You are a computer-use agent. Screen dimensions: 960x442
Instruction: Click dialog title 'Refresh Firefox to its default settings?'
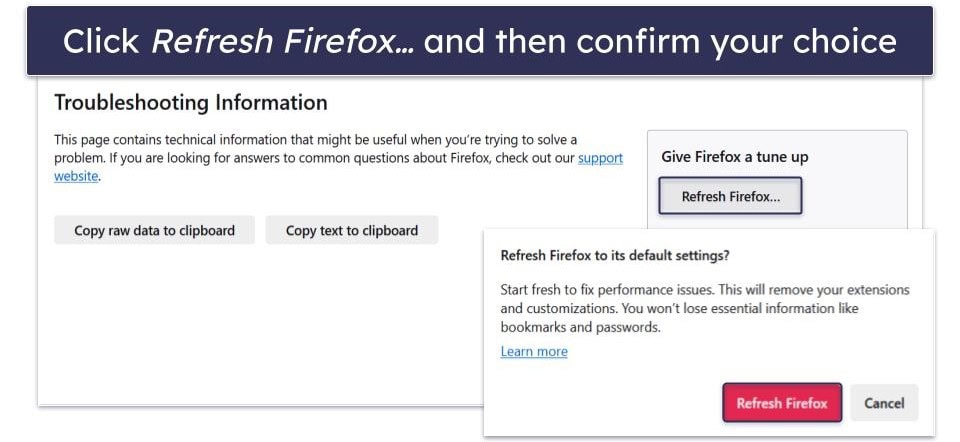click(616, 255)
